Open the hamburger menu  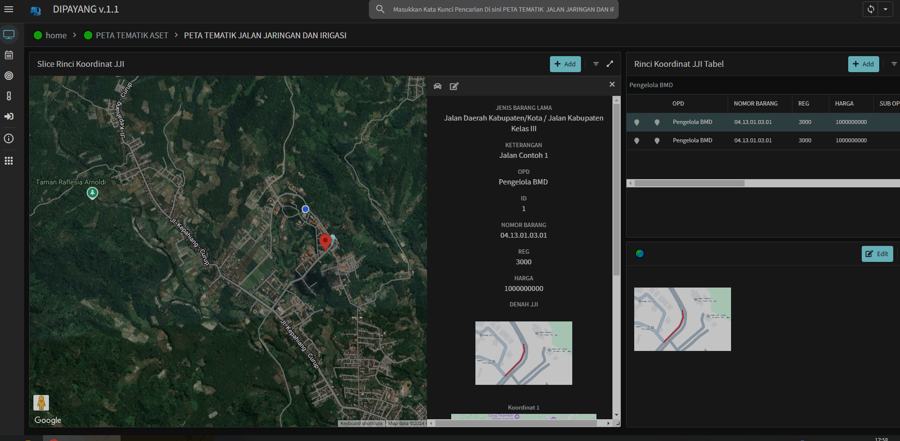9,9
